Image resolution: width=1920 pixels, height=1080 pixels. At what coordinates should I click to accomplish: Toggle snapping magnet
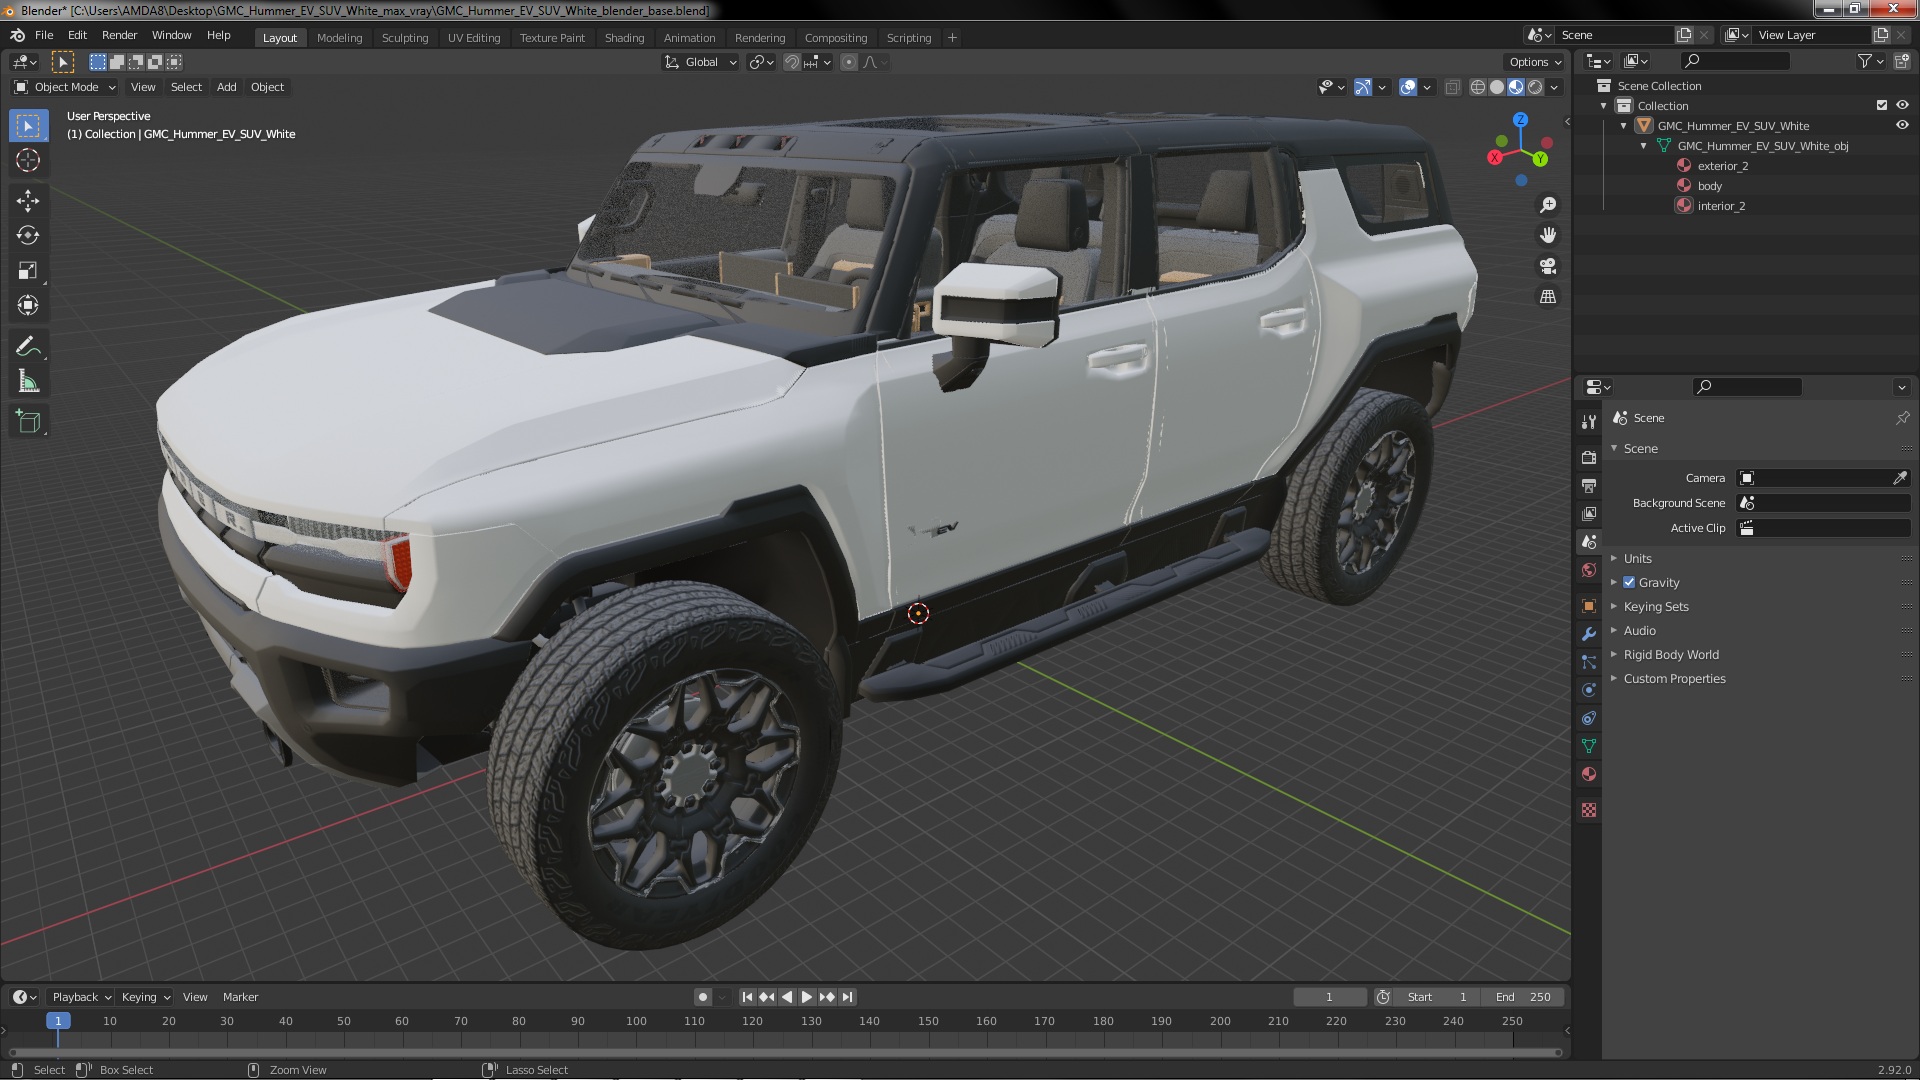tap(791, 62)
